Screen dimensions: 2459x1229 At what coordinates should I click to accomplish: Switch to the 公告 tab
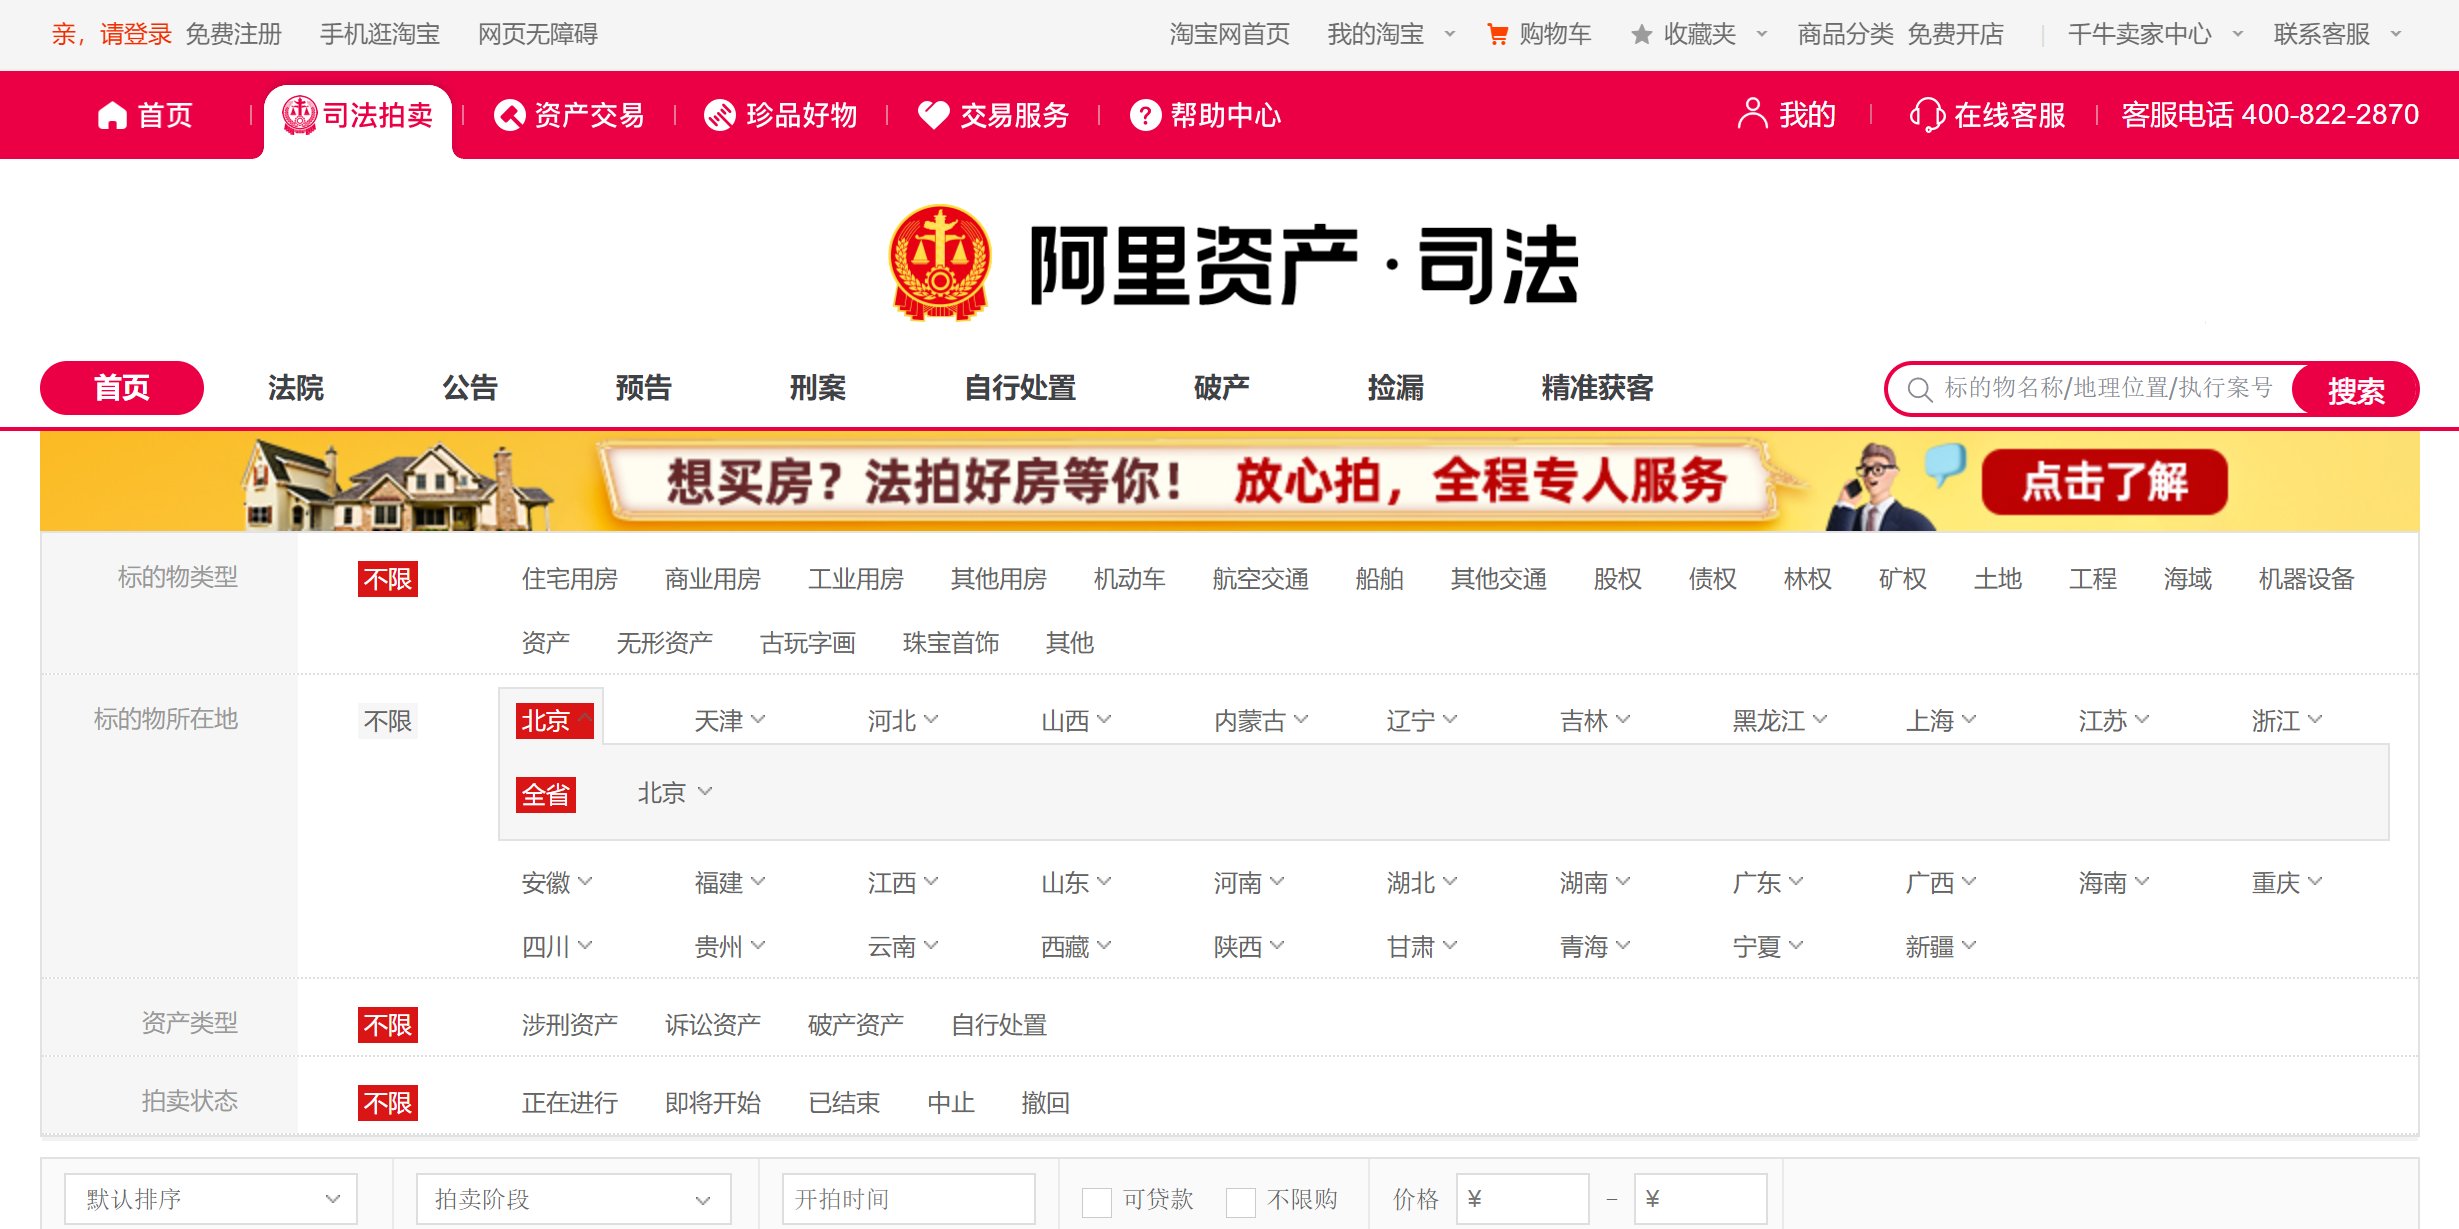[x=470, y=388]
